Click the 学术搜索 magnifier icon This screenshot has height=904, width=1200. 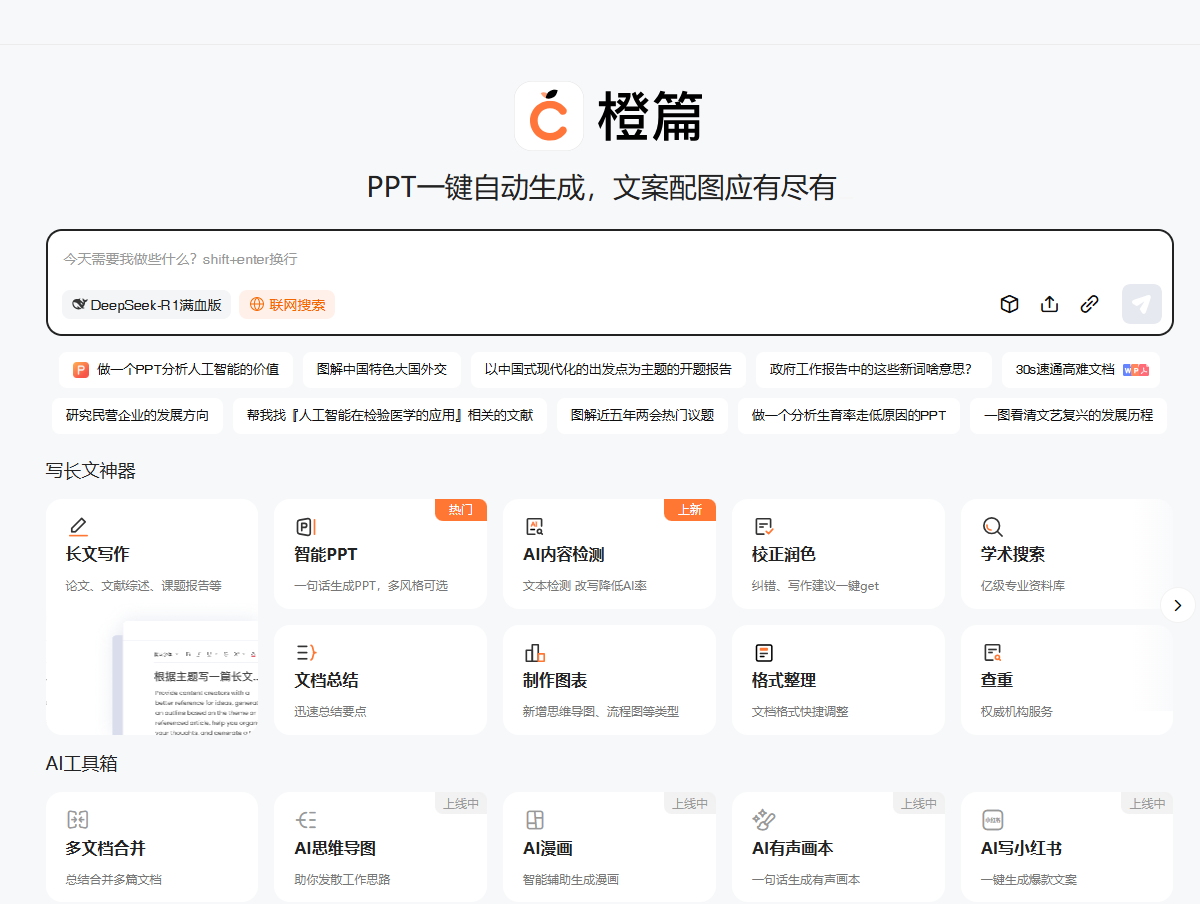(992, 527)
